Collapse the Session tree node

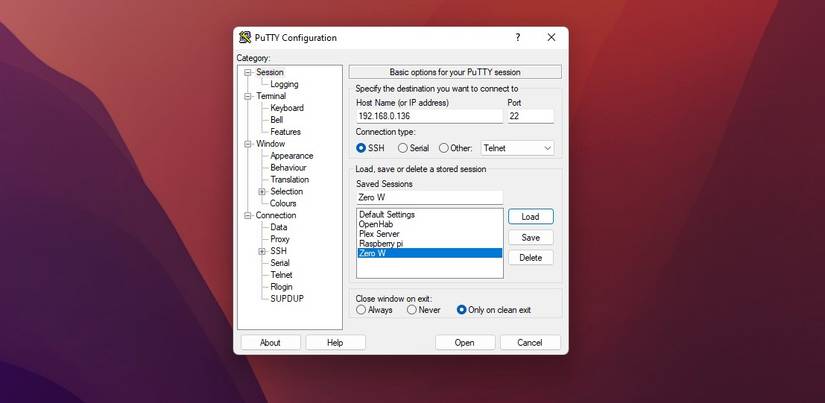click(248, 73)
